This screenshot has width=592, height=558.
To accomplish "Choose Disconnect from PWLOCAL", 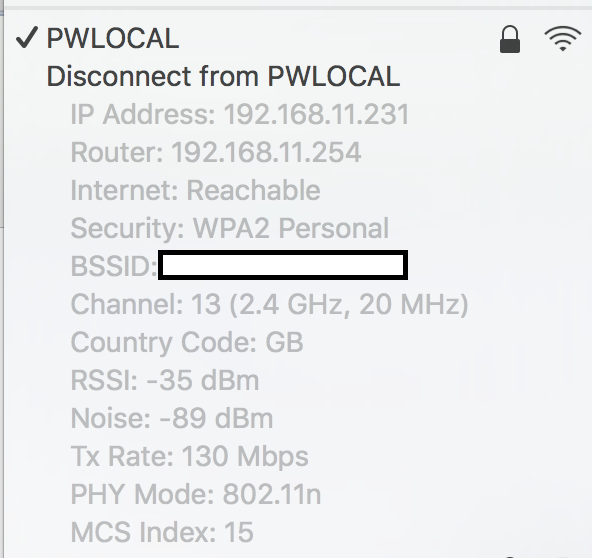I will 223,76.
